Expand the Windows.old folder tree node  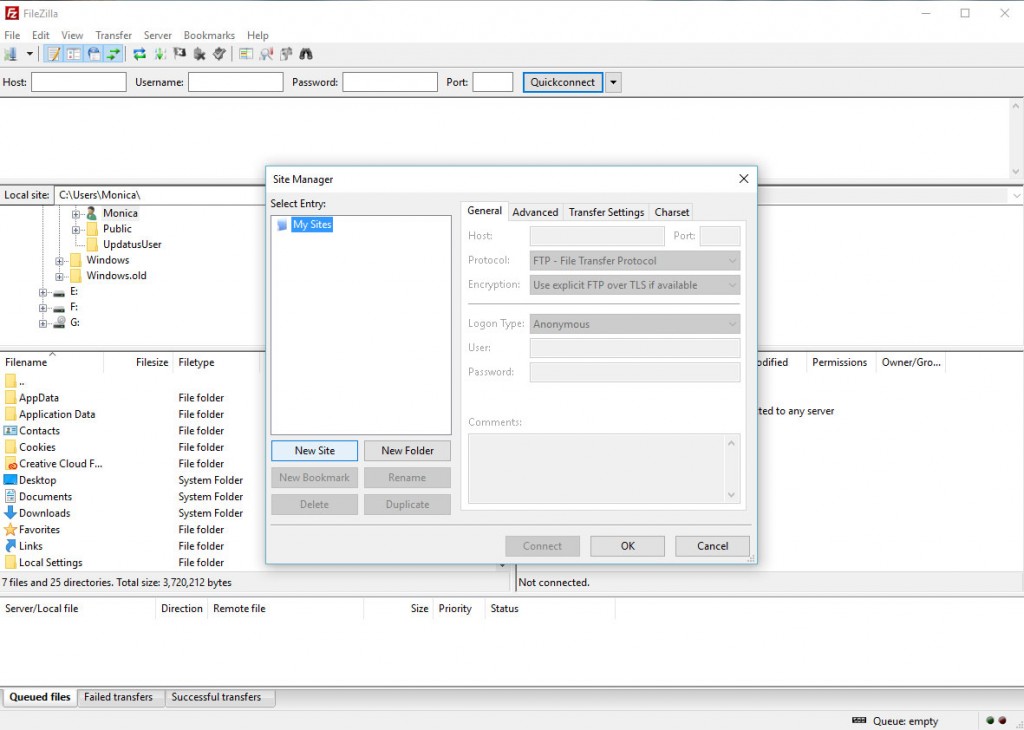(59, 276)
